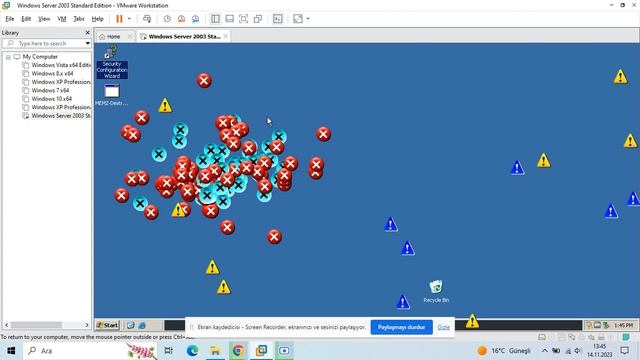Open the VM menu

[x=62, y=19]
